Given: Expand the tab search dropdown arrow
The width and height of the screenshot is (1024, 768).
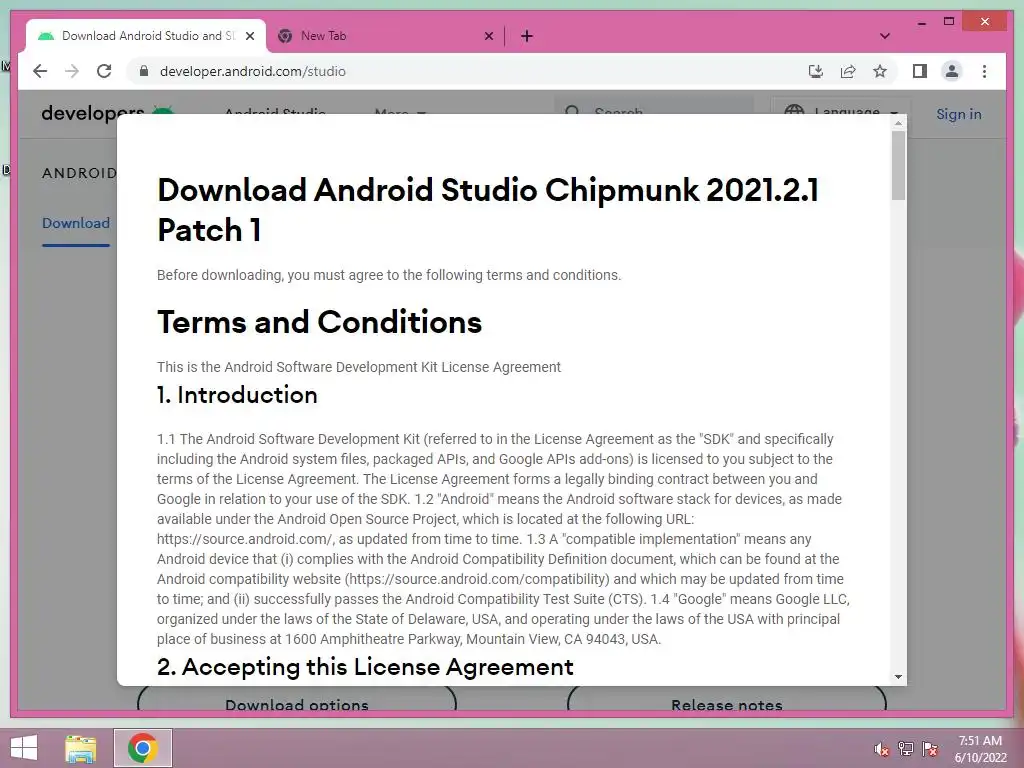Looking at the screenshot, I should click(885, 36).
